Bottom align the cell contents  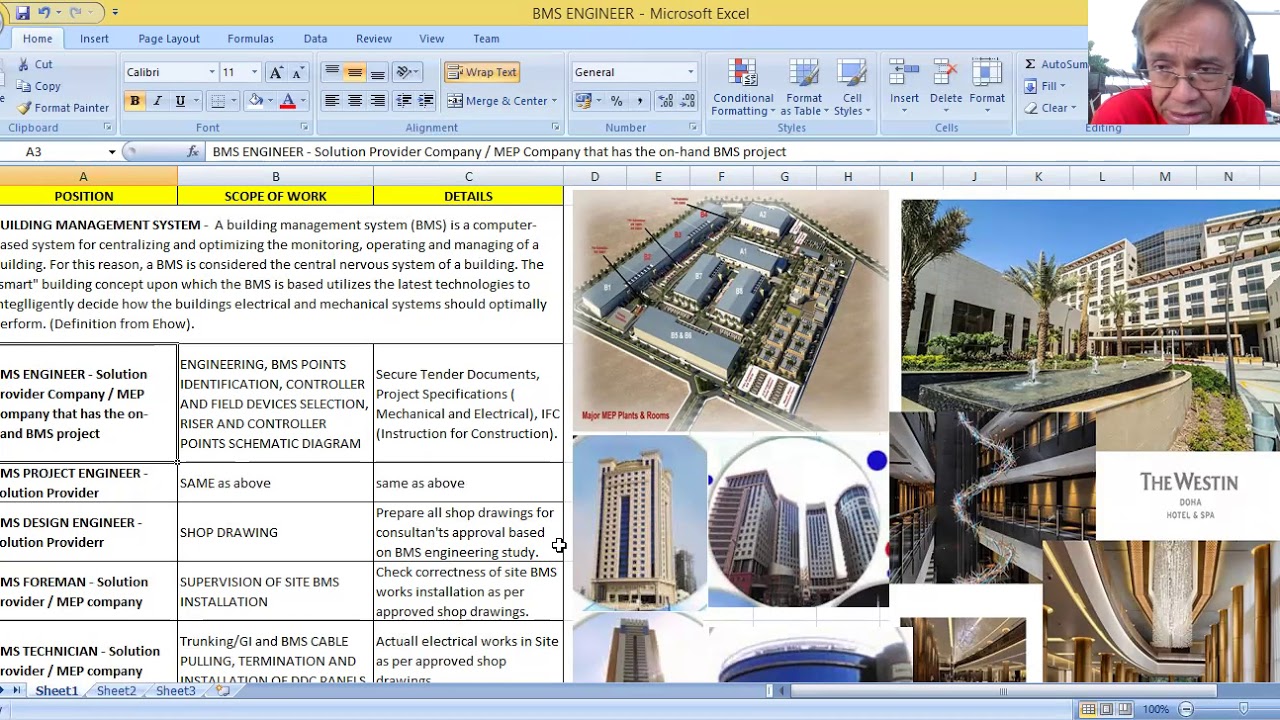tap(377, 72)
